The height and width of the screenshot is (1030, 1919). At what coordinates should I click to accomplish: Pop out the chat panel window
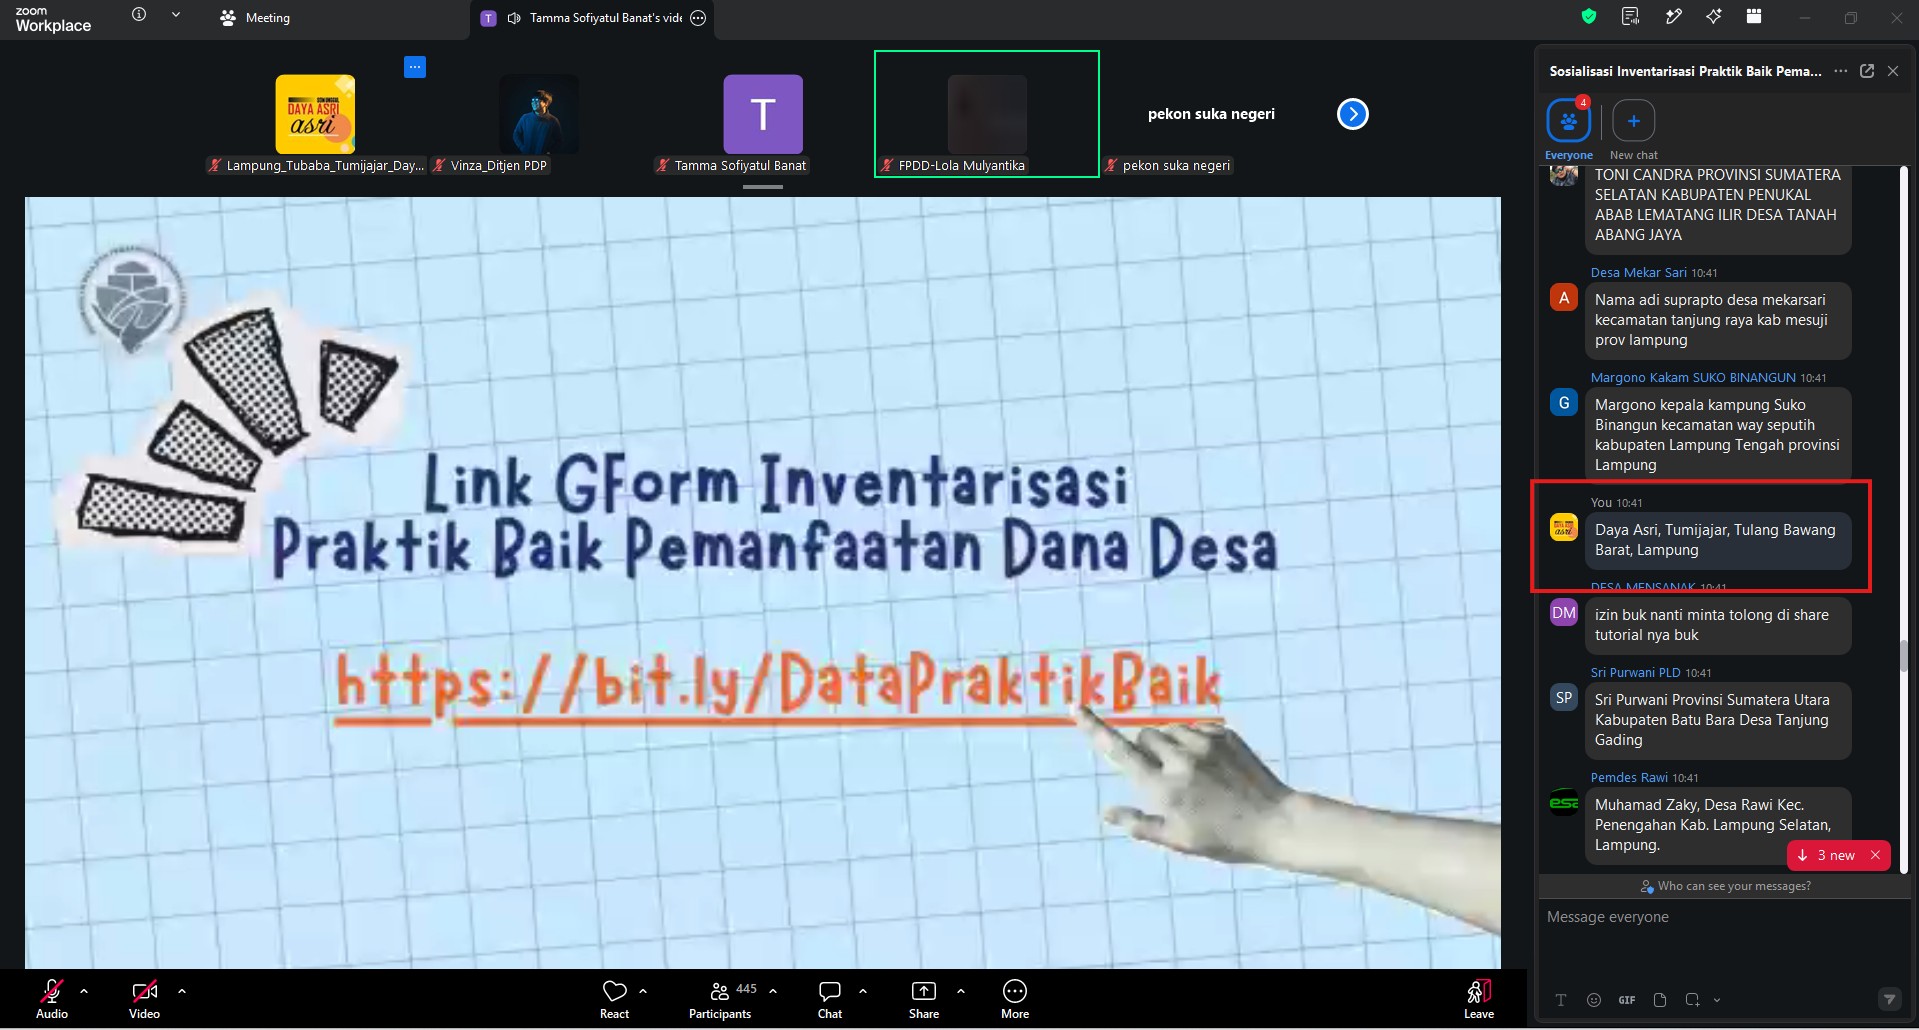coord(1867,71)
